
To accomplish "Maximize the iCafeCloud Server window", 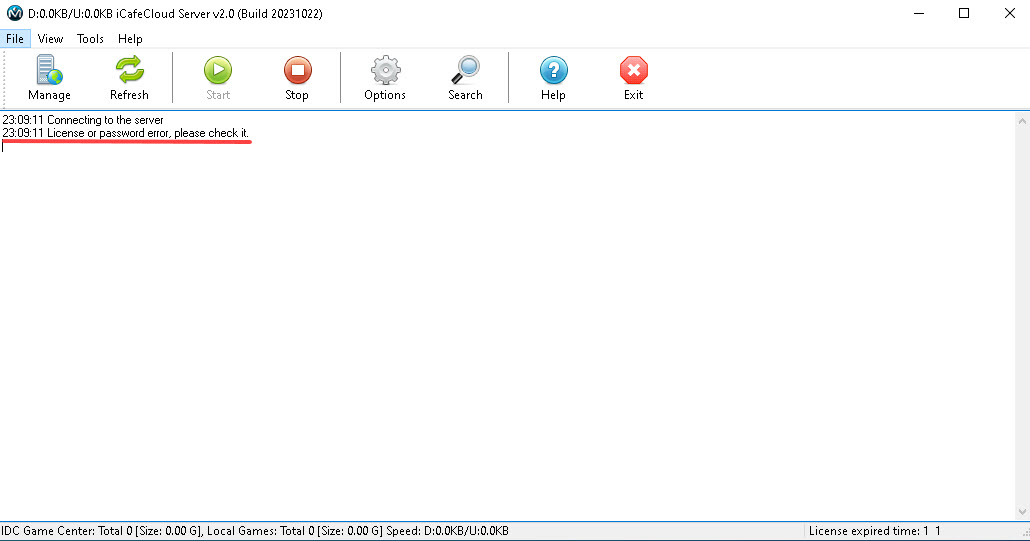I will 964,14.
